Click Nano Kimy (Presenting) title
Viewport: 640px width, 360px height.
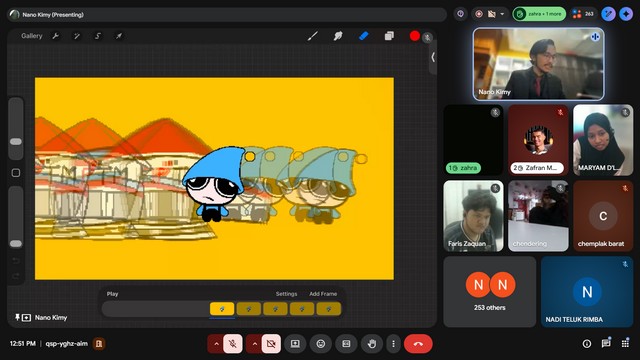tap(53, 15)
